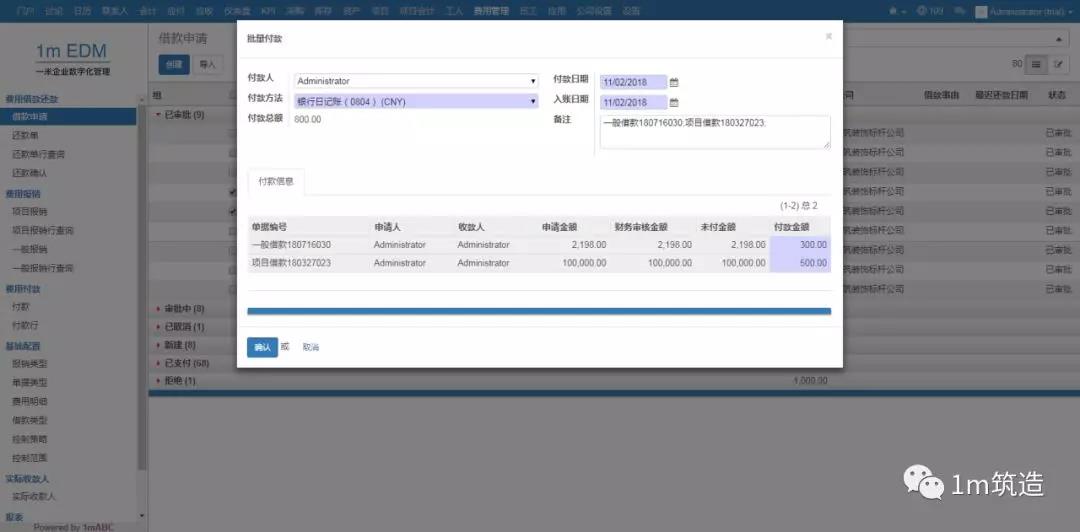Screen dimensions: 1080x532
Task: Click the form view icon beside list view
Action: coord(1059,64)
